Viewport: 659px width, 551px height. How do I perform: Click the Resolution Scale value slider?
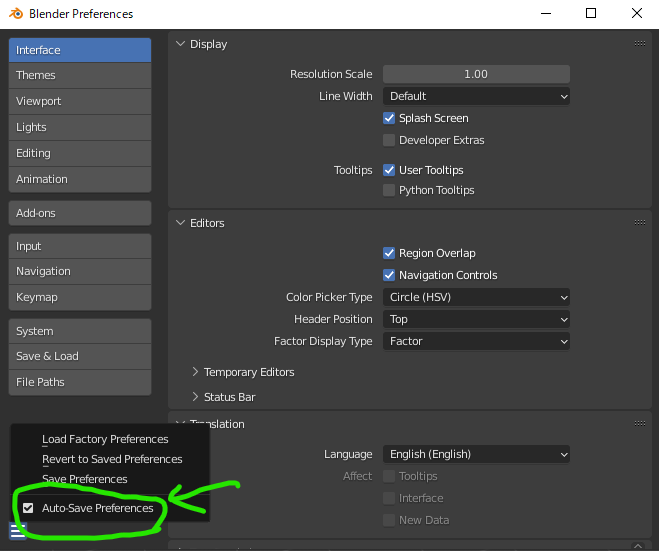point(476,74)
